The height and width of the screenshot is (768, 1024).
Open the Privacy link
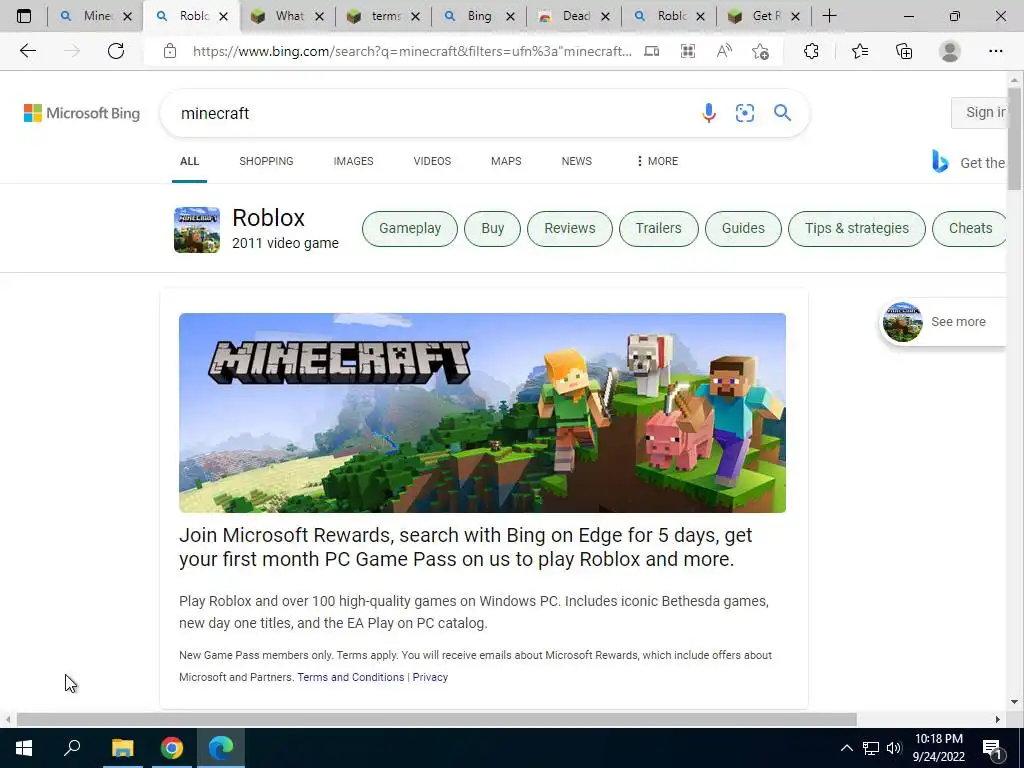point(430,677)
